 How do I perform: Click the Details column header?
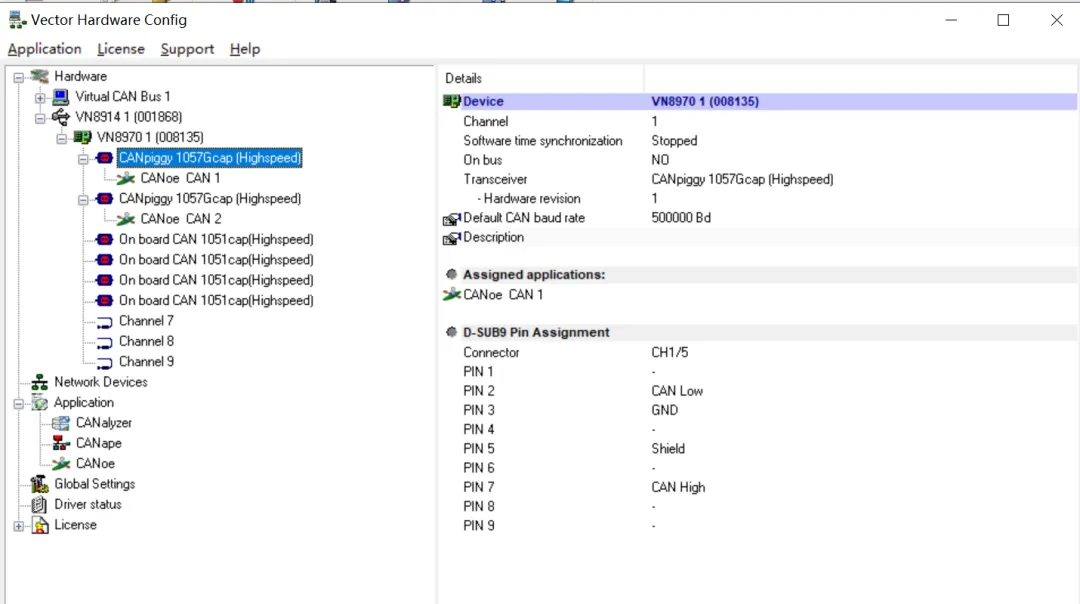click(x=541, y=79)
